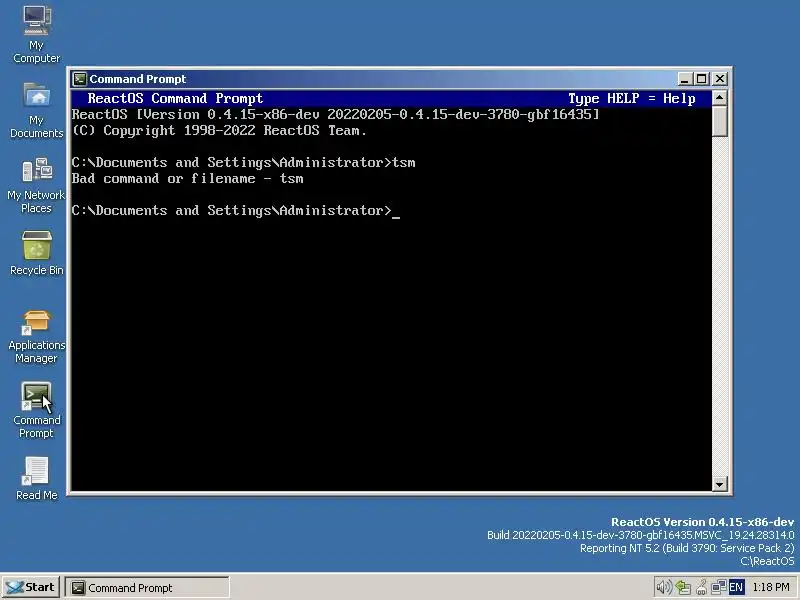Viewport: 800px width, 600px height.
Task: Select the My Documents desktop icon
Action: pos(36,110)
